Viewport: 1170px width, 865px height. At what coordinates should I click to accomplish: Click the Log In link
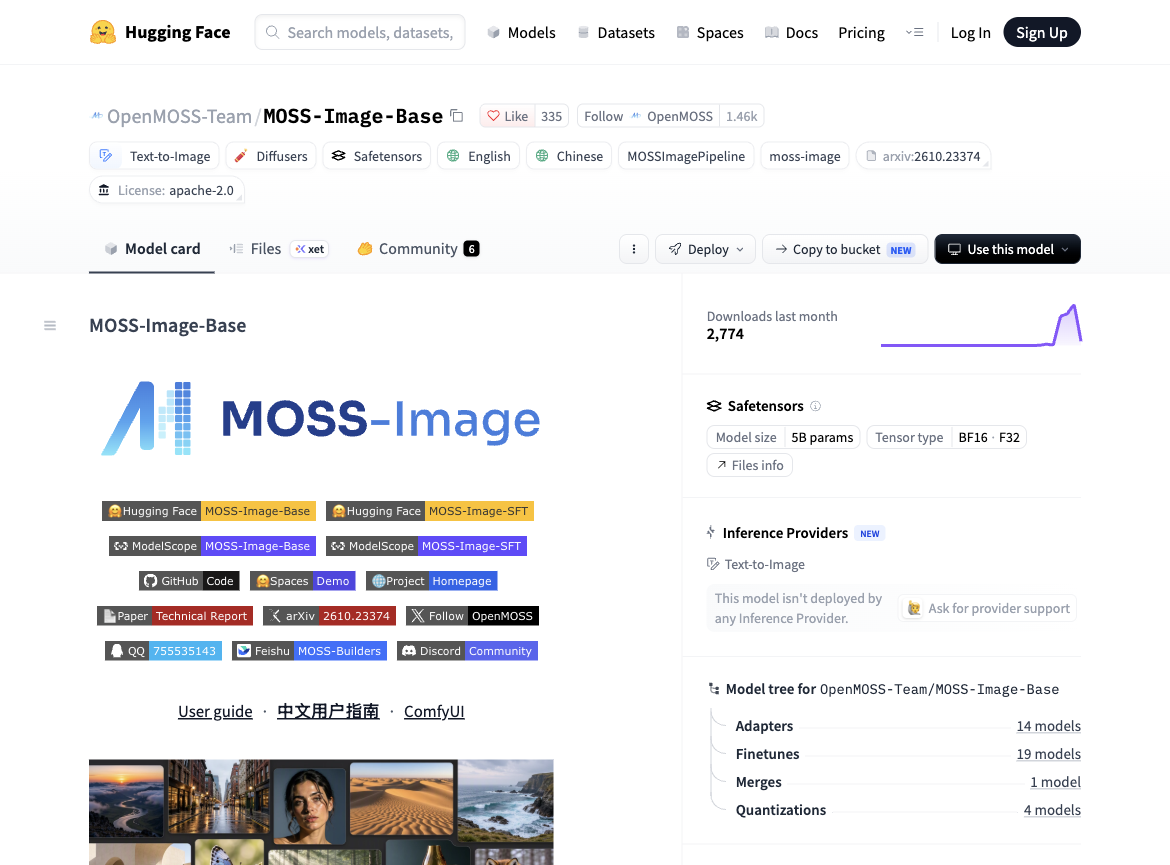point(970,32)
